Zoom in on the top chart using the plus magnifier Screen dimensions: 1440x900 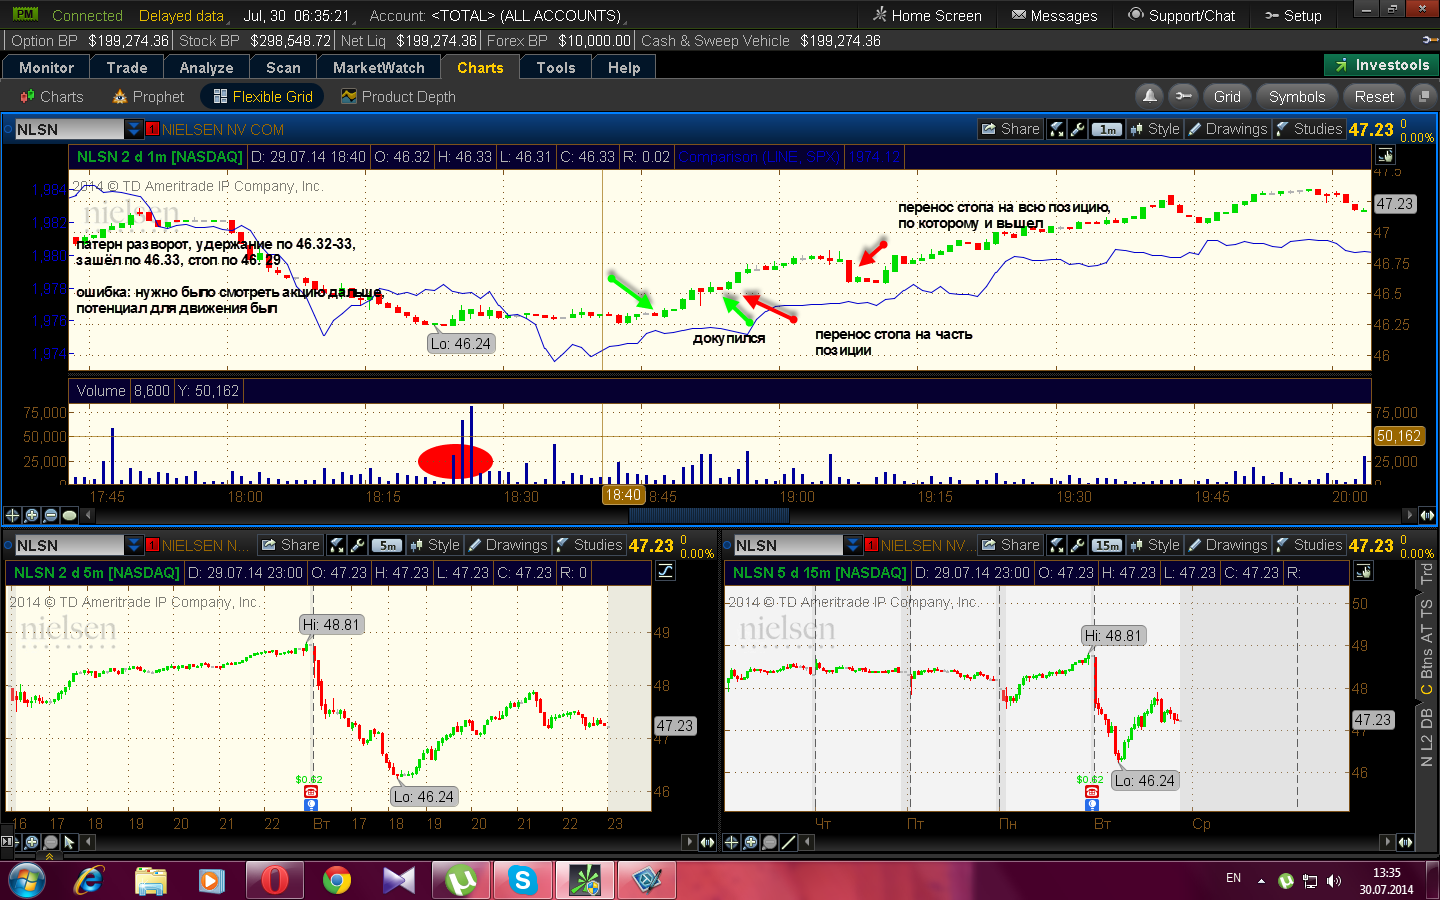coord(31,515)
